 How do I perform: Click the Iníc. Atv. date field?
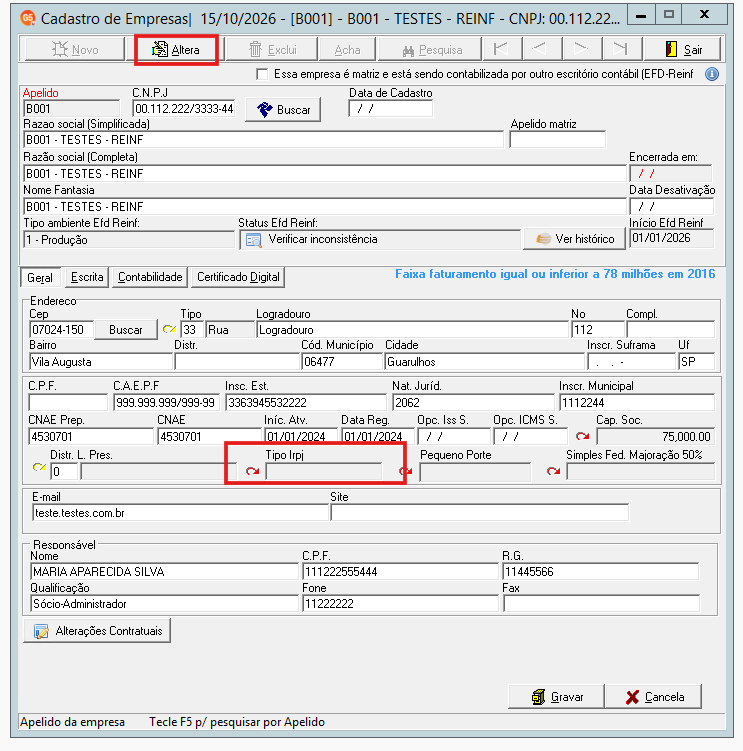(300, 436)
